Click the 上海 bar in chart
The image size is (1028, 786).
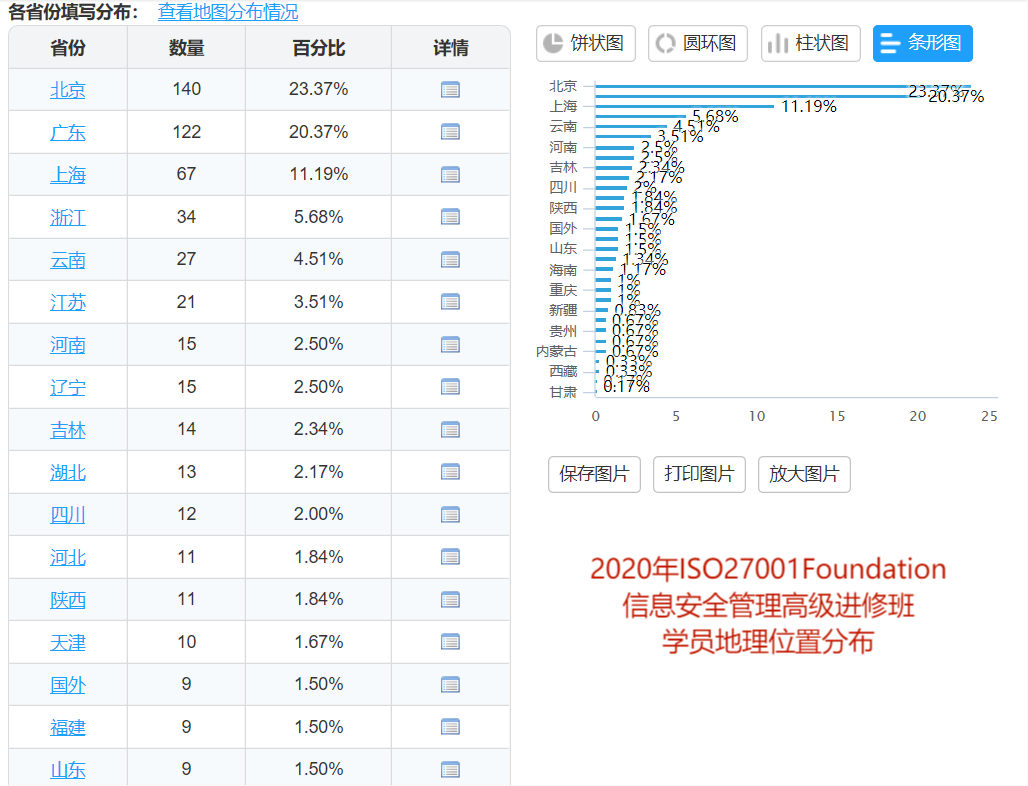click(684, 106)
